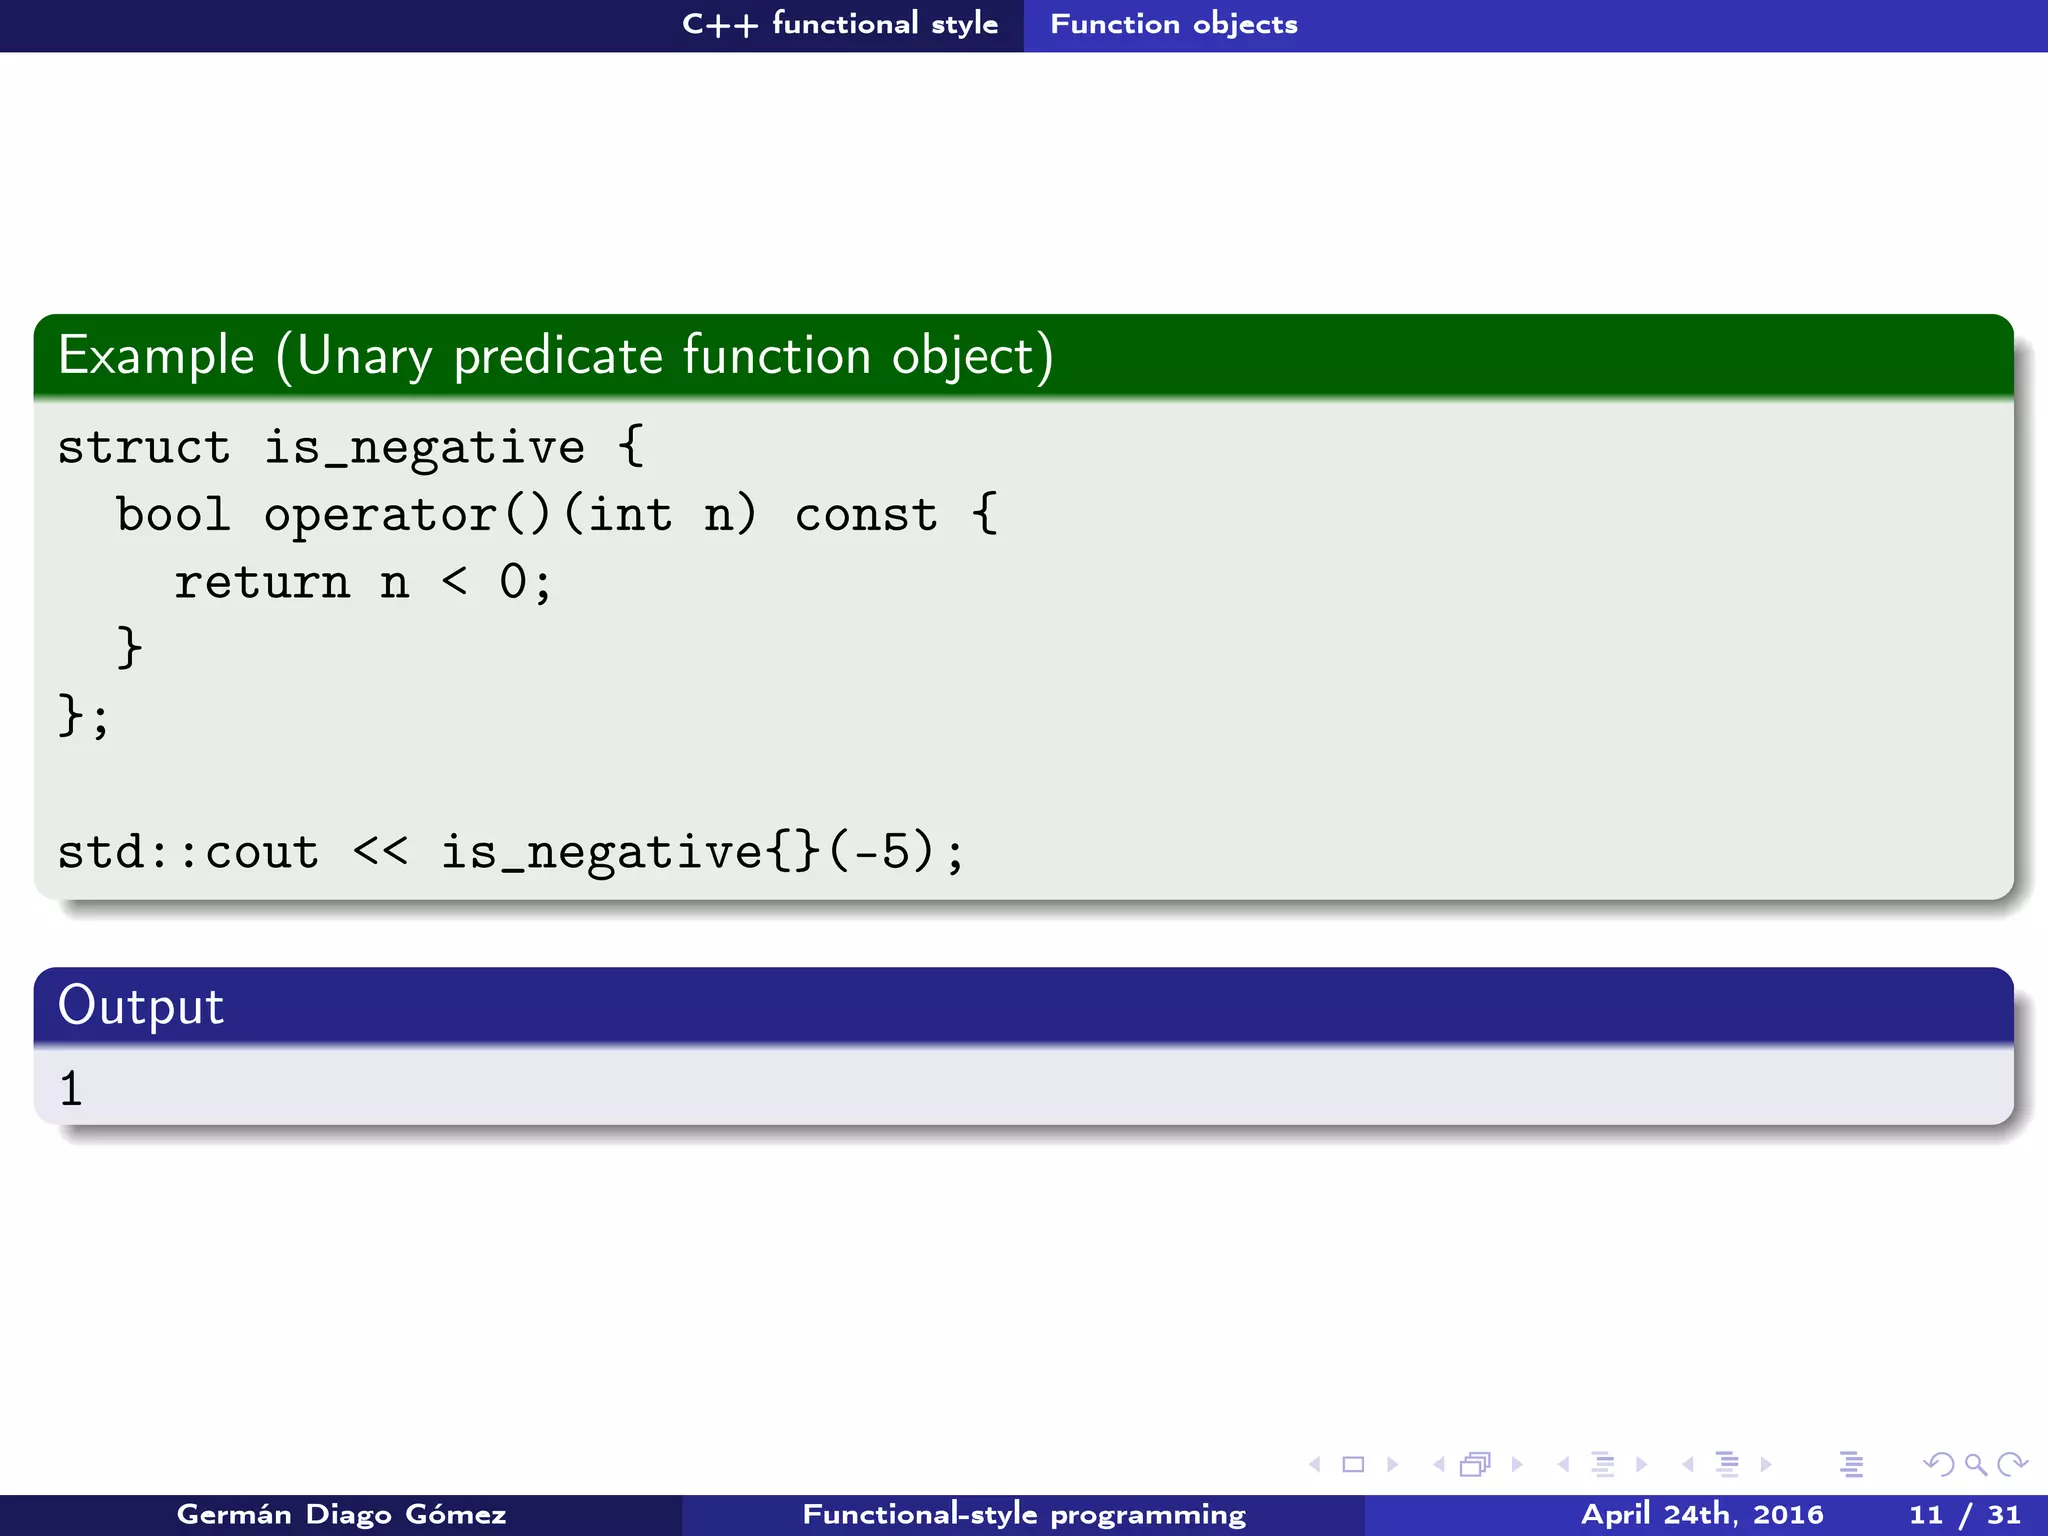Go to next frame arrow
Image resolution: width=2048 pixels, height=1536 pixels.
point(1517,1465)
